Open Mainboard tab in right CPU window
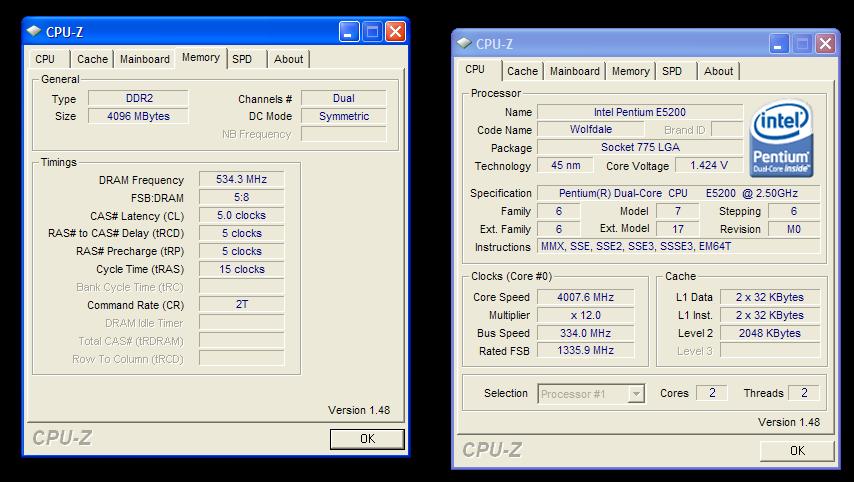 click(575, 71)
